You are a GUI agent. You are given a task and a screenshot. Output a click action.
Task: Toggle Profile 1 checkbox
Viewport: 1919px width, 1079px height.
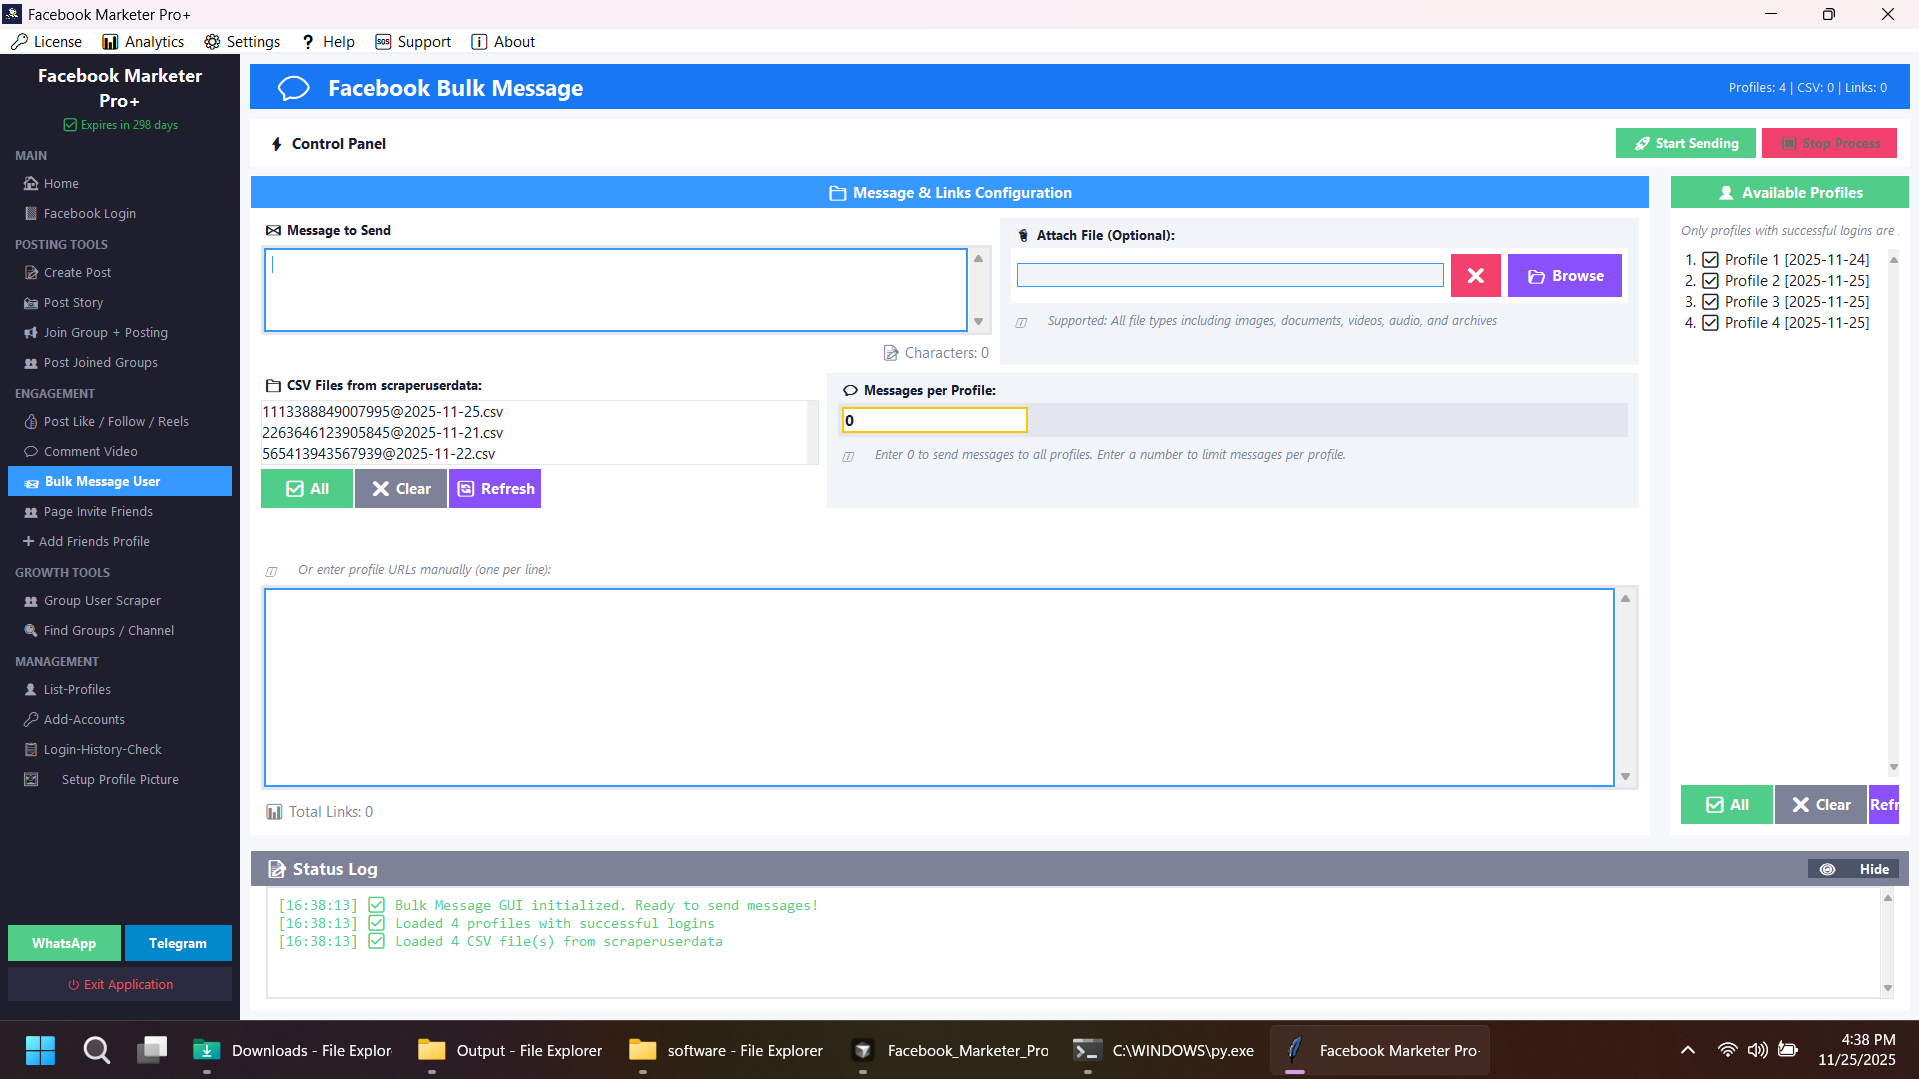click(x=1709, y=259)
